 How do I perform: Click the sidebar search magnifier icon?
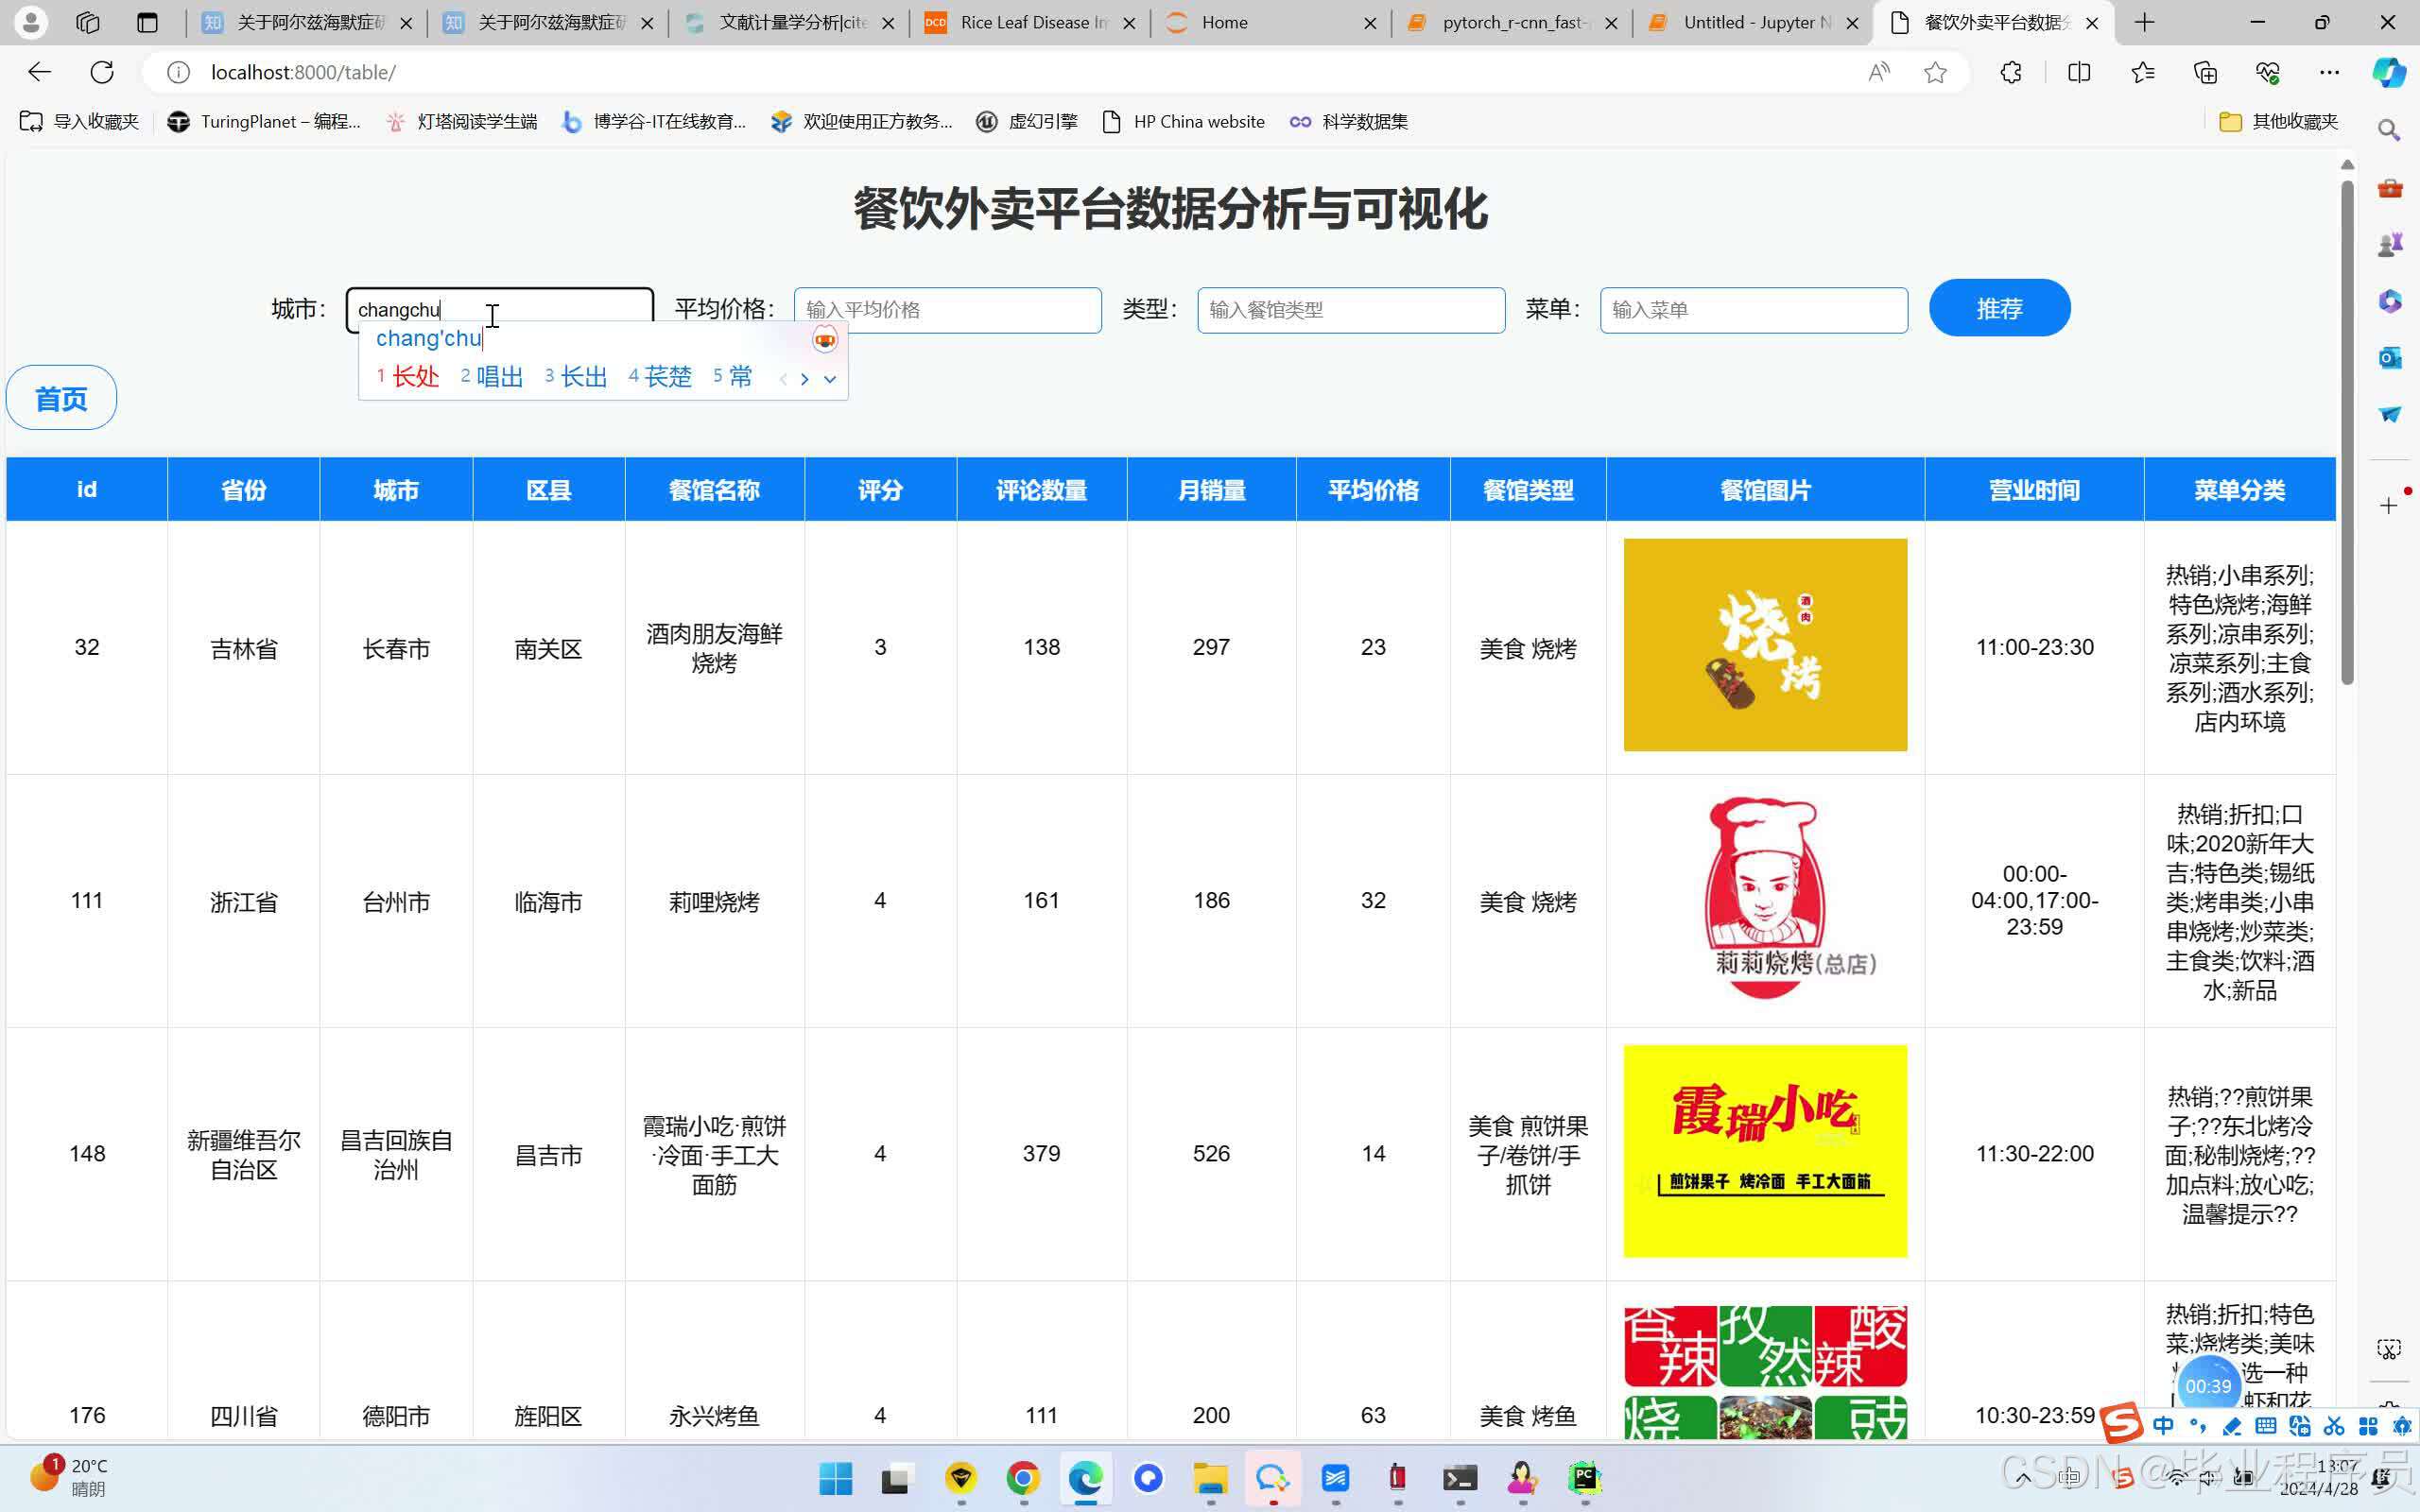coord(2389,130)
